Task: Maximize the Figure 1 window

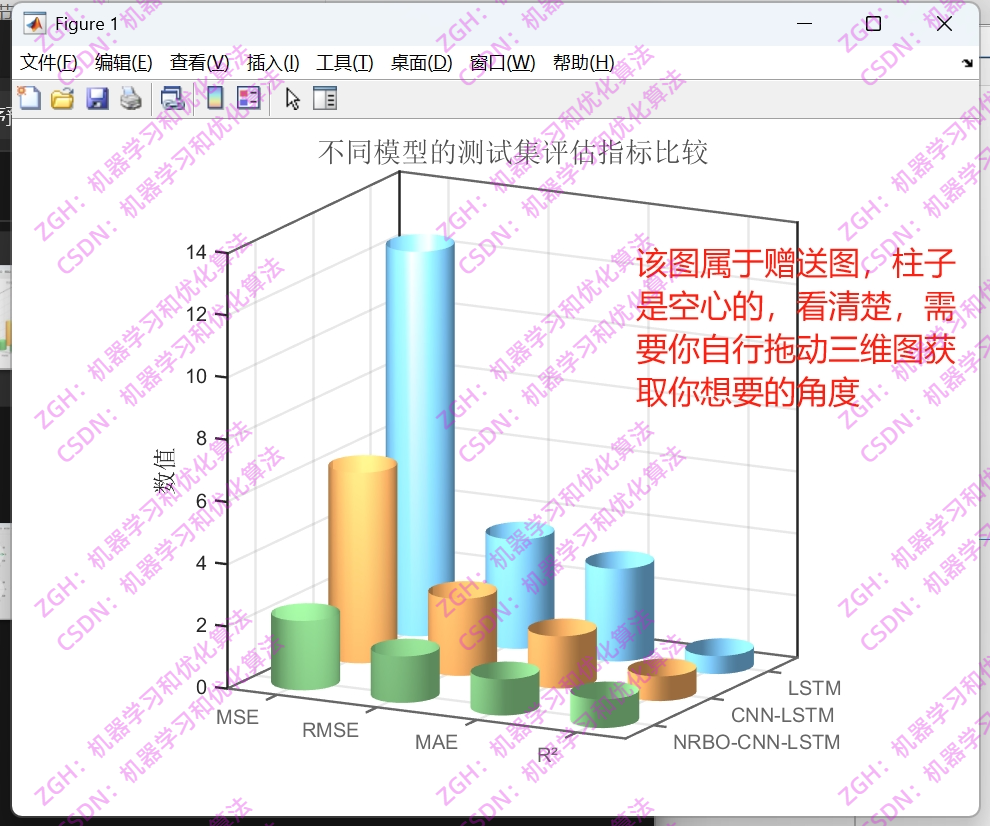Action: click(873, 24)
